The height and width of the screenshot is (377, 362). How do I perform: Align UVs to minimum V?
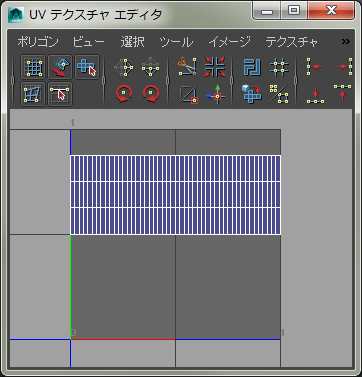pos(315,95)
